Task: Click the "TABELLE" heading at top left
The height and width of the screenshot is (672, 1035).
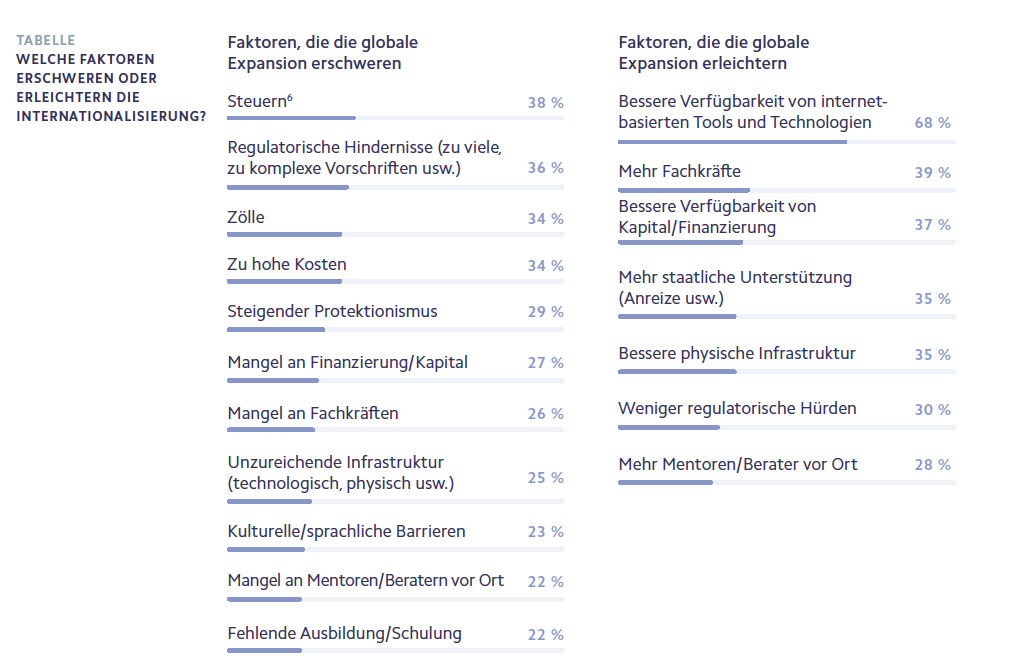Action: tap(46, 41)
